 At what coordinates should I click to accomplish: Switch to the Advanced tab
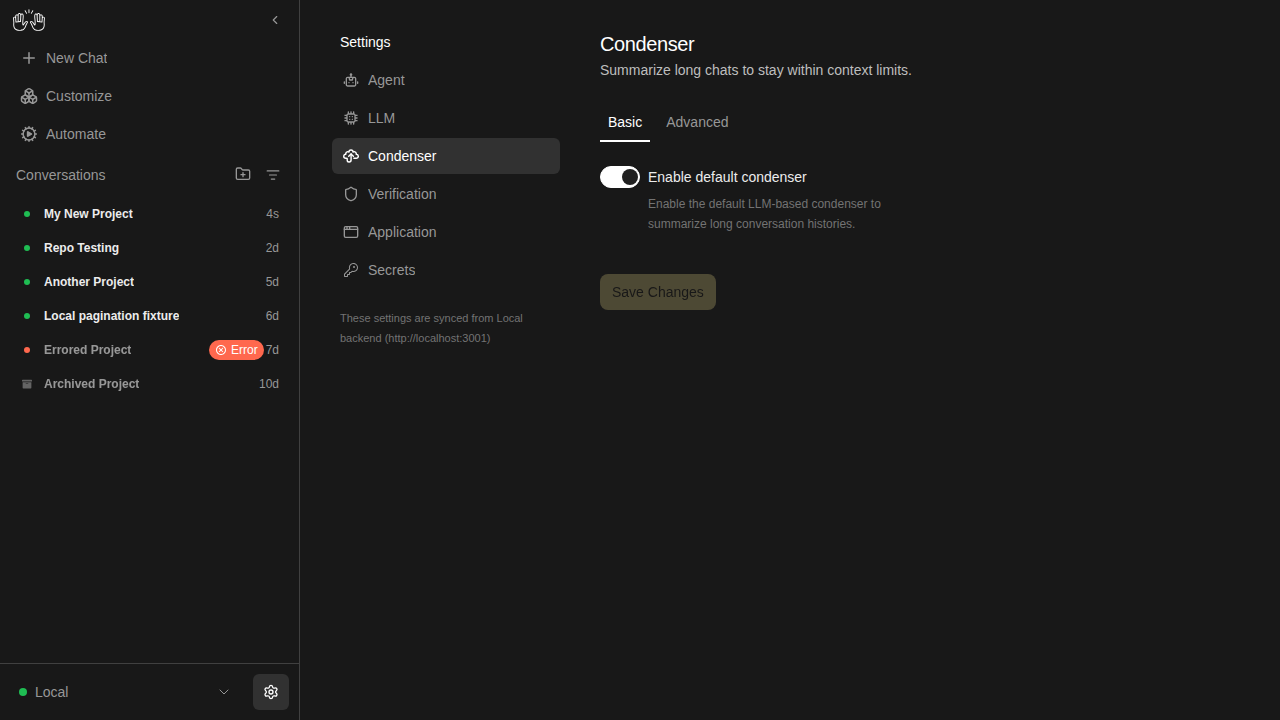tap(697, 122)
